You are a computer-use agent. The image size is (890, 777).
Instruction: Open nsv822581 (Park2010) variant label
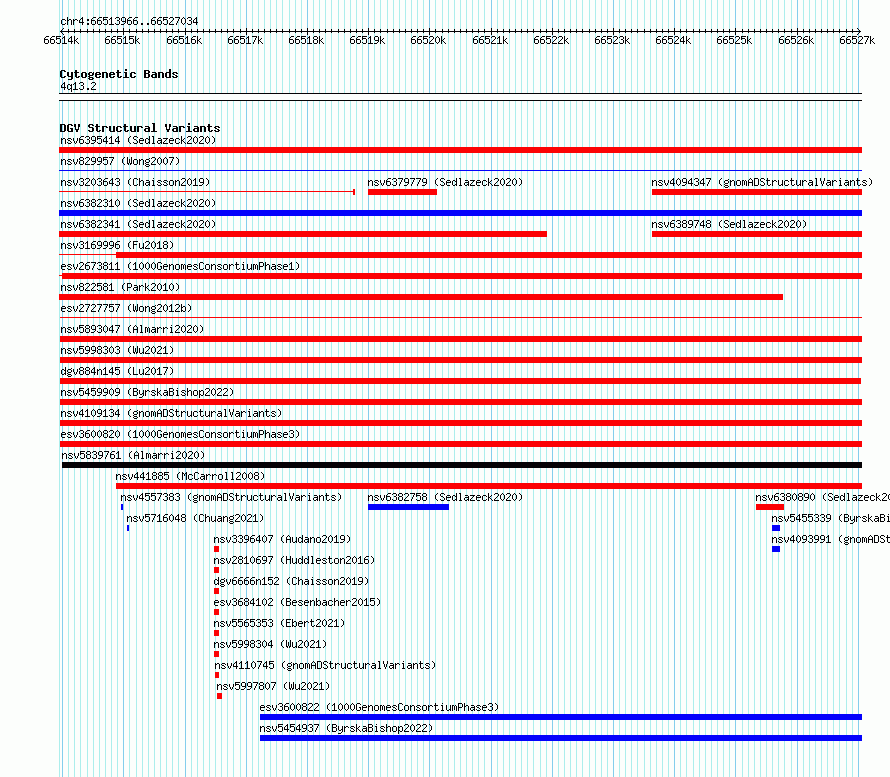tap(120, 287)
